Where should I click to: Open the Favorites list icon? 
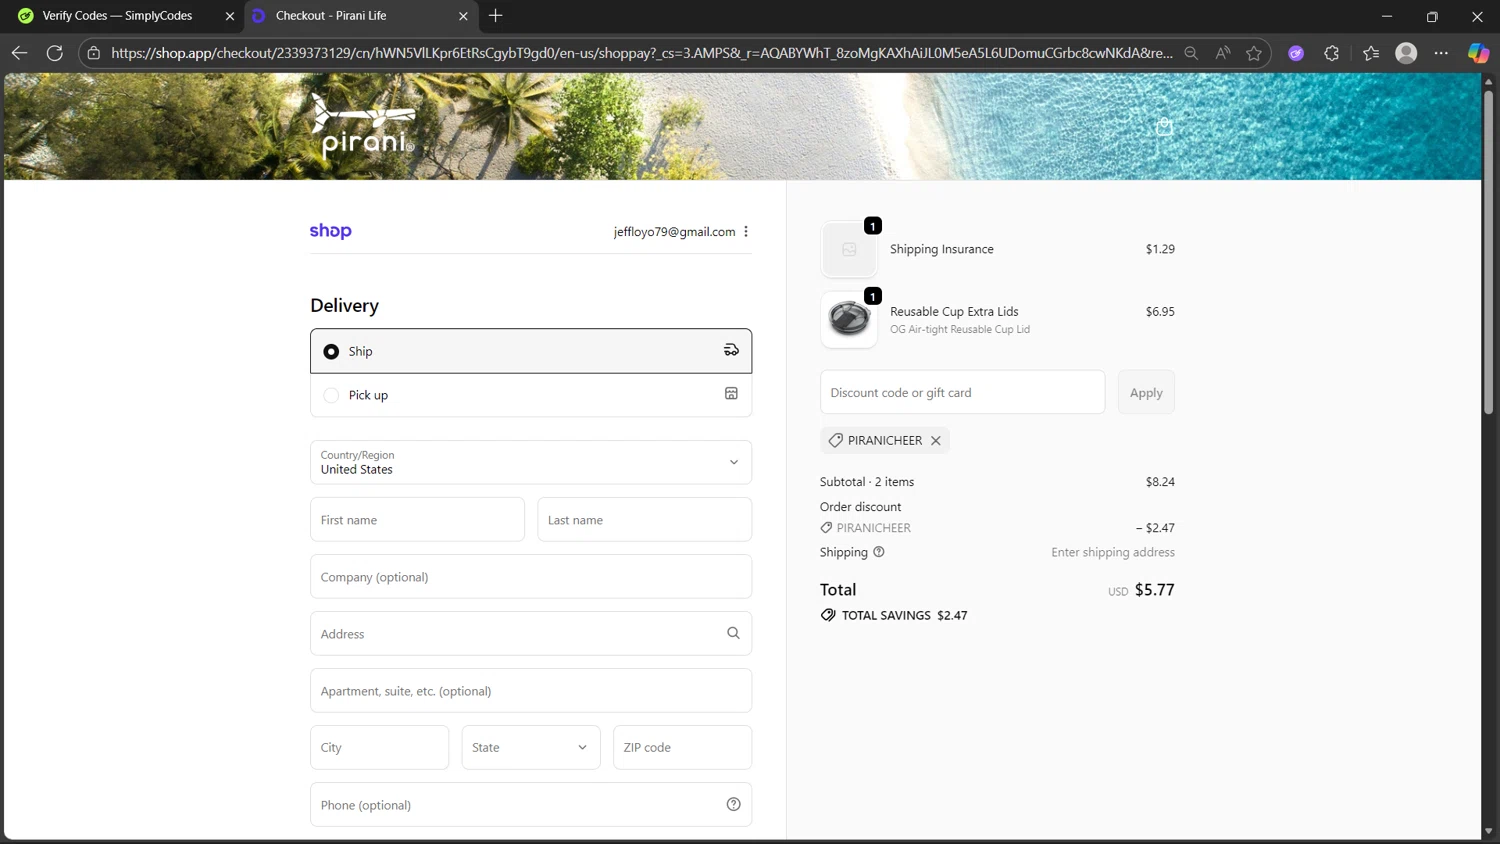[1370, 53]
